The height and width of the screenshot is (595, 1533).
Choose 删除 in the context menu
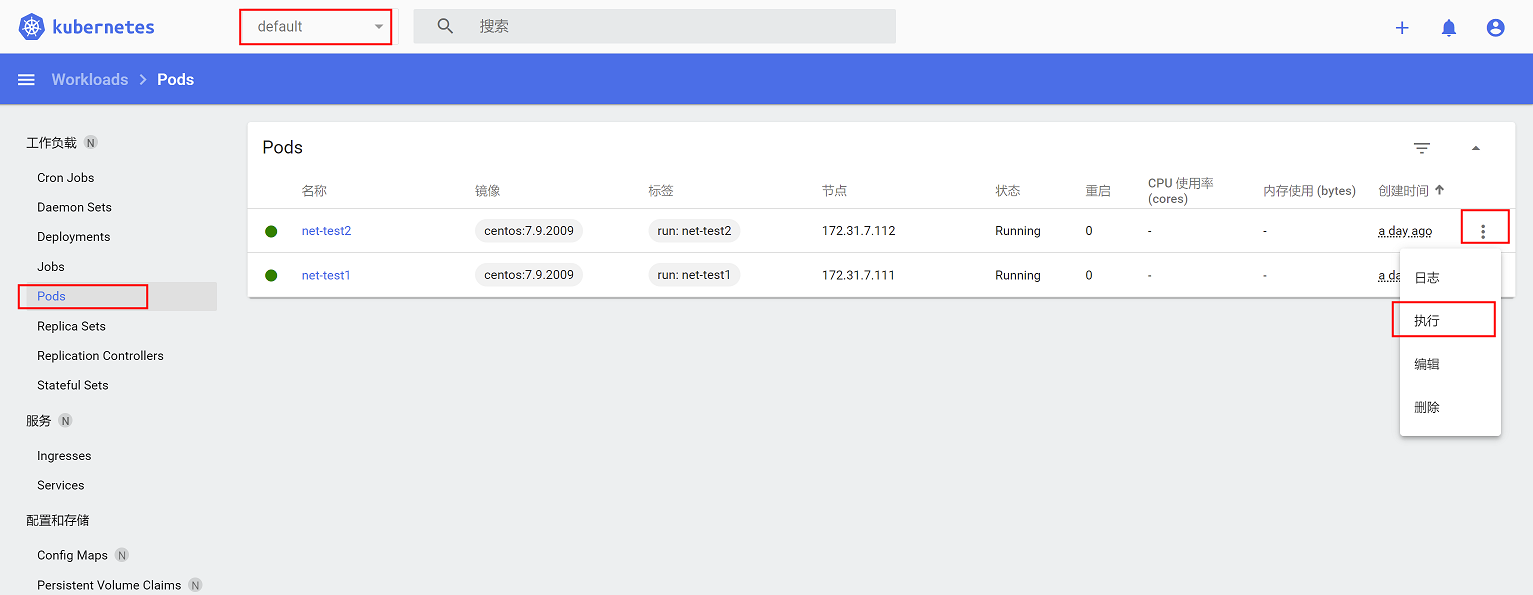coord(1427,408)
